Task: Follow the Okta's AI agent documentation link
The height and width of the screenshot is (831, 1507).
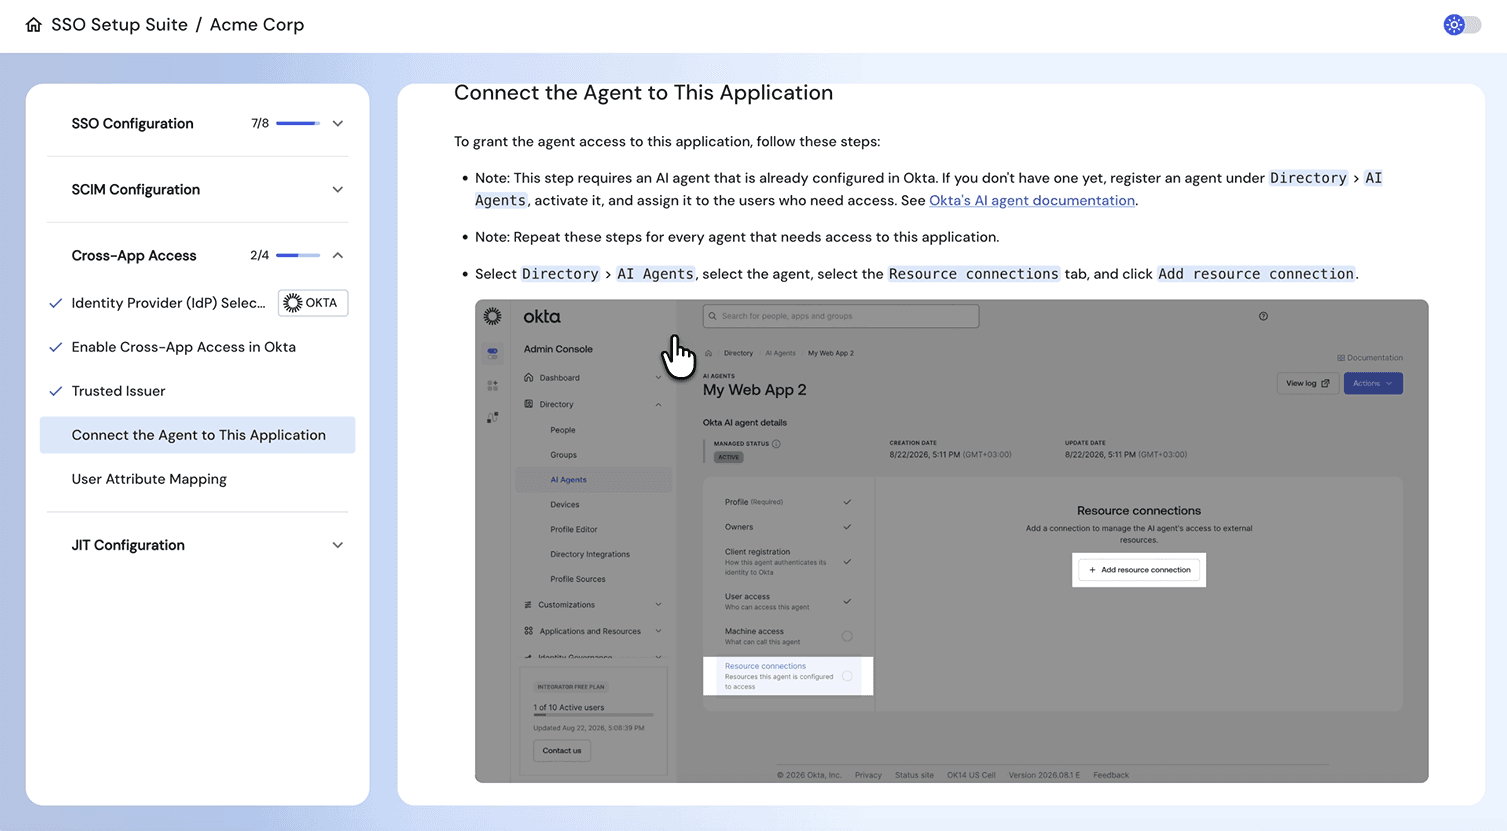Action: [1032, 200]
